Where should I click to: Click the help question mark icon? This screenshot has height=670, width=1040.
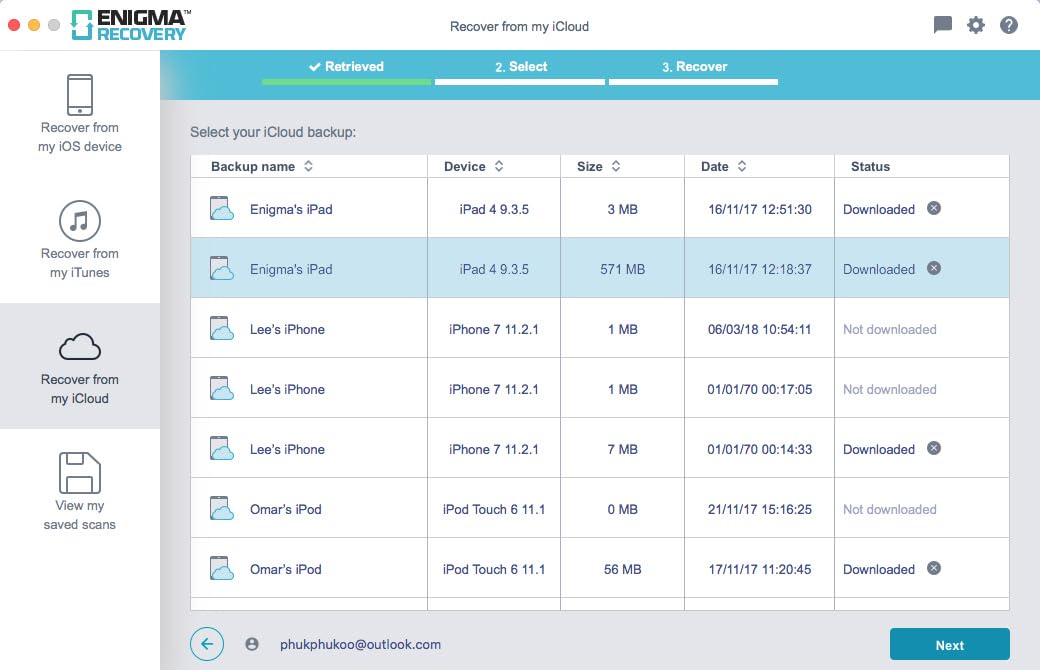click(x=1009, y=25)
